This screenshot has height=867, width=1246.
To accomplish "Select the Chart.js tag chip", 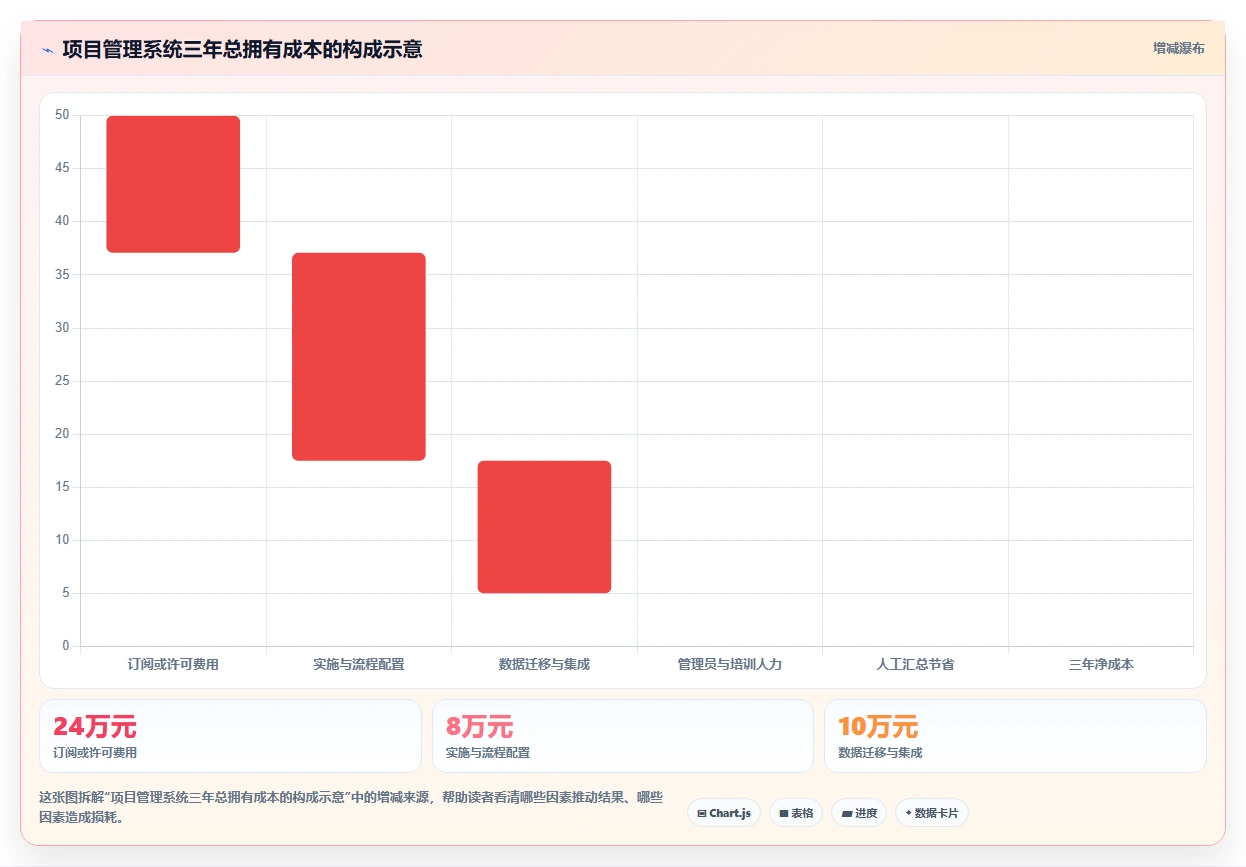I will tap(724, 813).
